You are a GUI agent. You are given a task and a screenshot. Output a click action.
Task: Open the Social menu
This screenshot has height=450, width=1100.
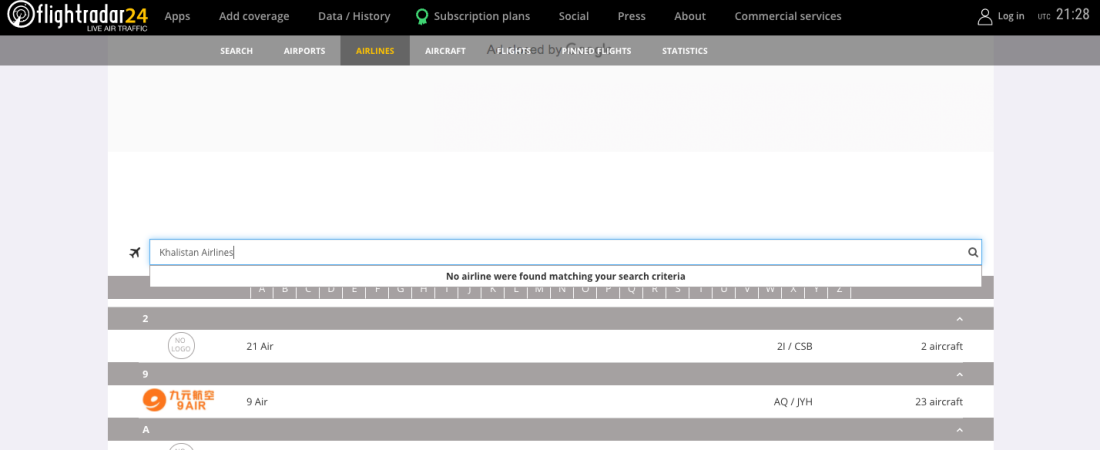tap(574, 16)
